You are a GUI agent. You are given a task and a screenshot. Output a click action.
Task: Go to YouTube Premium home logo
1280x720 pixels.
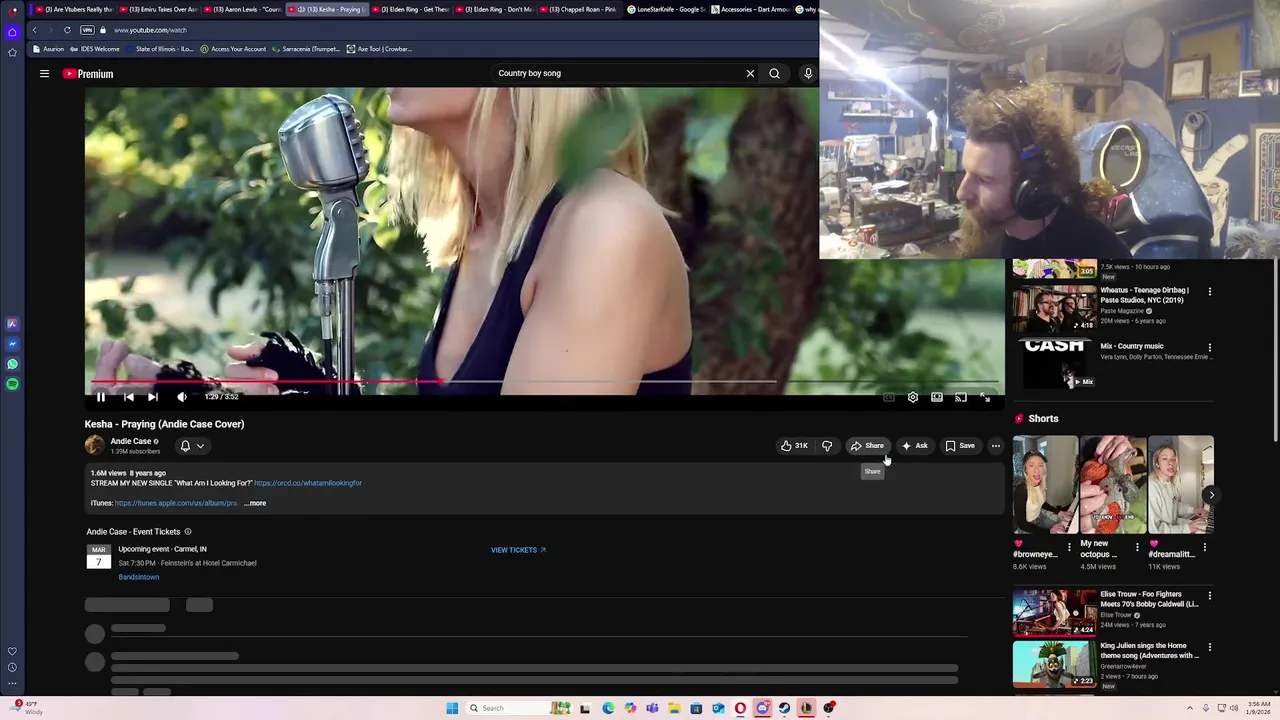point(88,74)
